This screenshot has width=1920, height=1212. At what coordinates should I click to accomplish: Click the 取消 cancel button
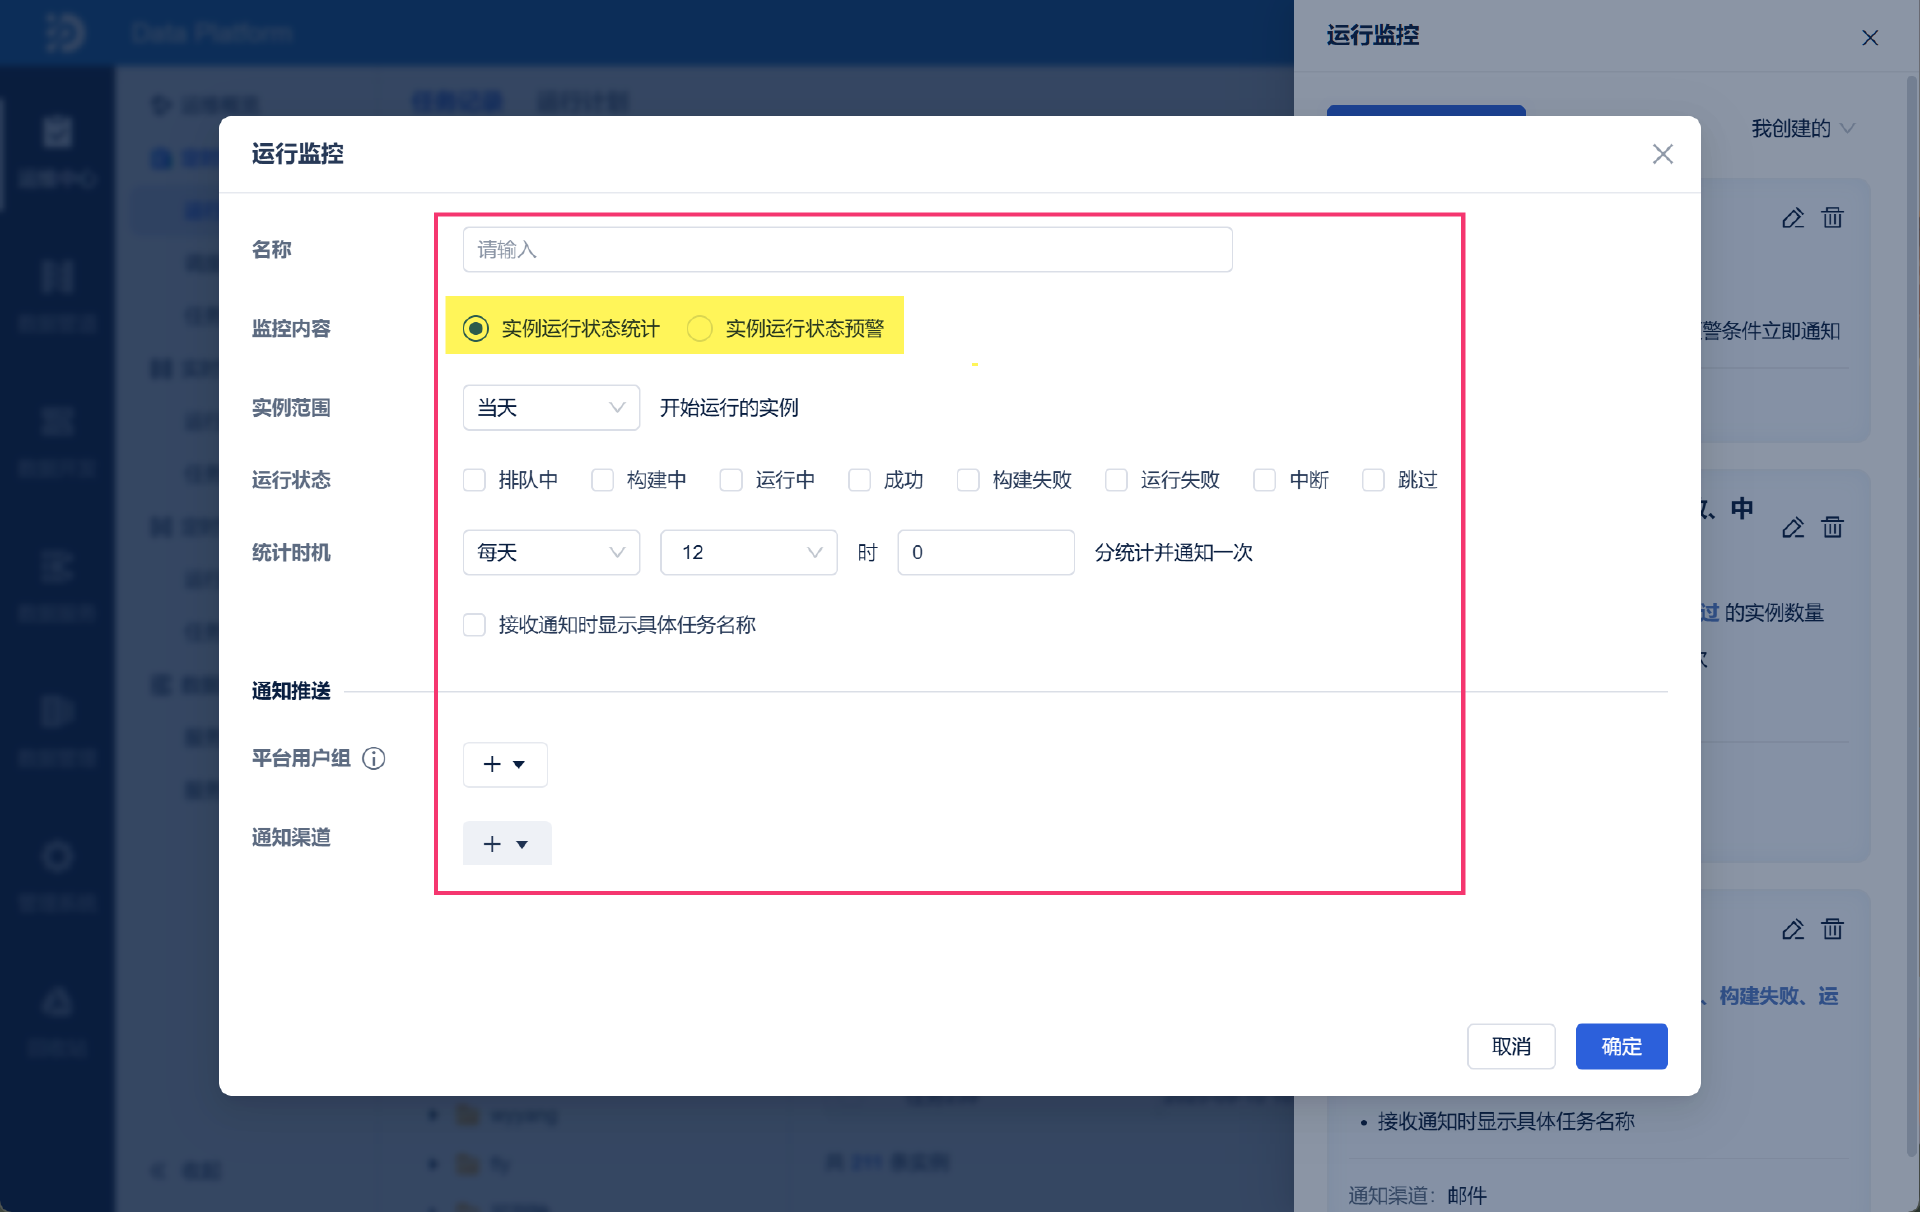tap(1510, 1047)
